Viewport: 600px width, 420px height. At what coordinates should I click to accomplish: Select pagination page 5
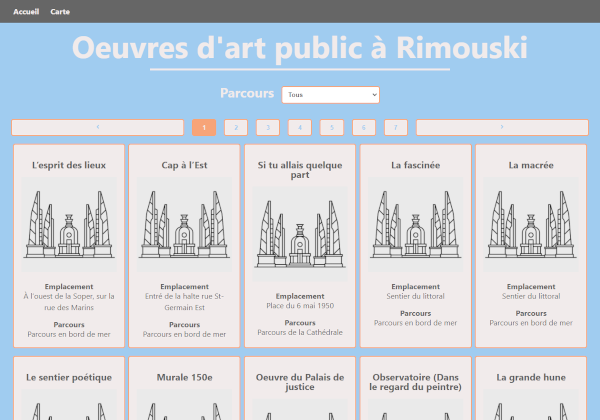[332, 127]
